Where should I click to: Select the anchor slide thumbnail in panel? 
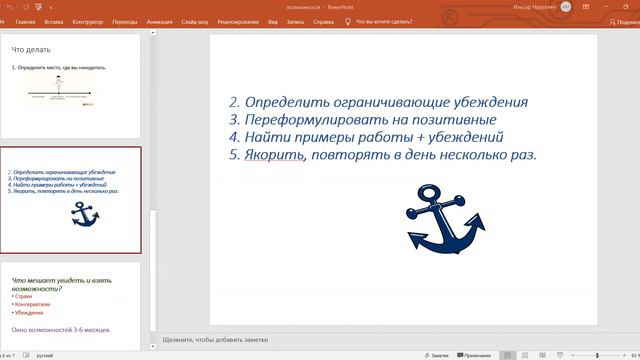pyautogui.click(x=71, y=200)
